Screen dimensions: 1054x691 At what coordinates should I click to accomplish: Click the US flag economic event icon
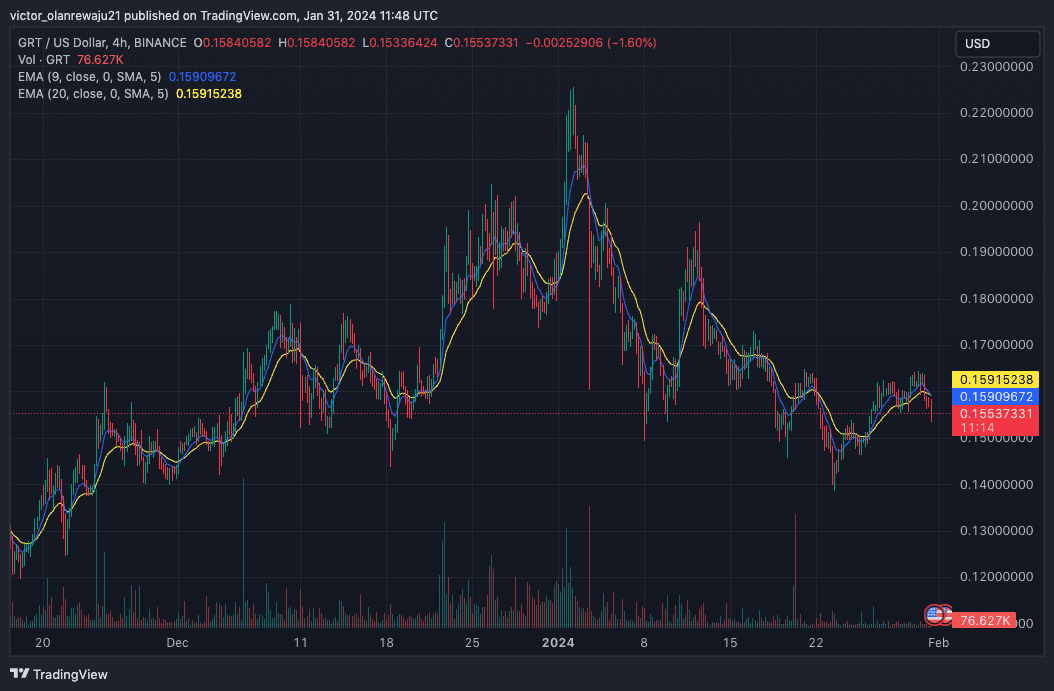pyautogui.click(x=934, y=614)
